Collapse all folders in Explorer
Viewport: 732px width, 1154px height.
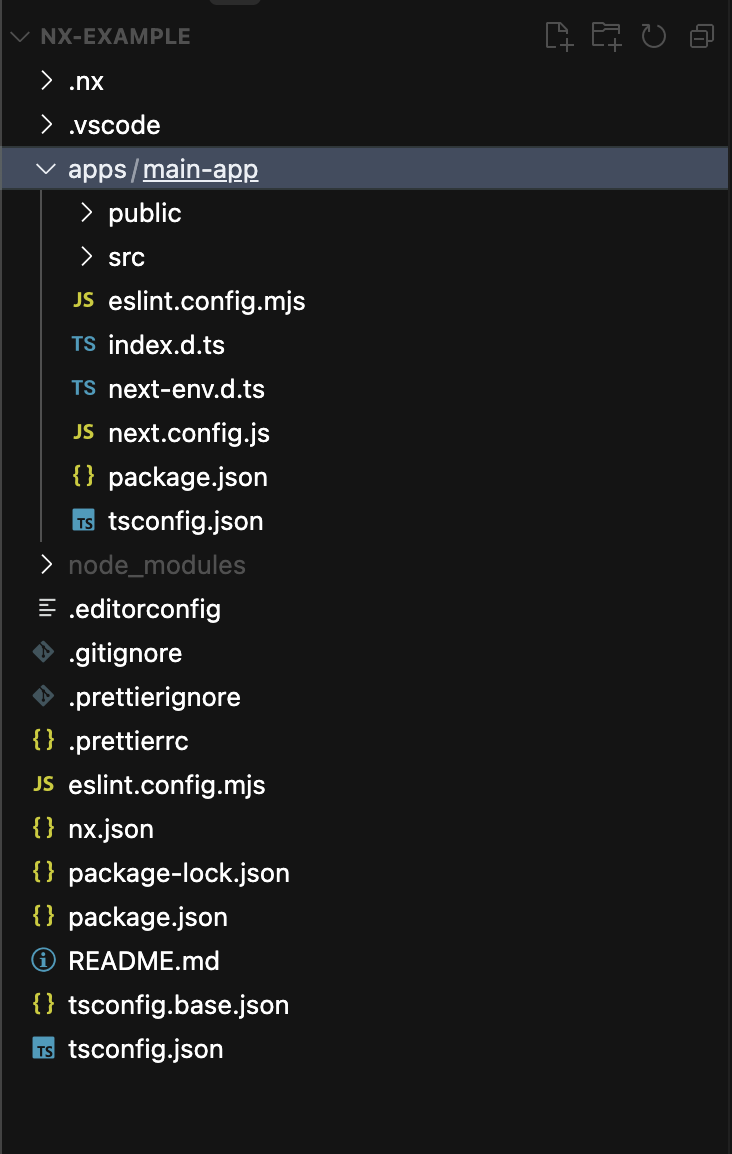point(702,37)
